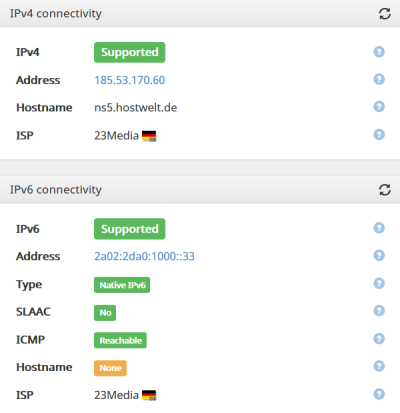Viewport: 400px width, 413px height.
Task: Open help for IPv6 Supported row
Action: (379, 228)
